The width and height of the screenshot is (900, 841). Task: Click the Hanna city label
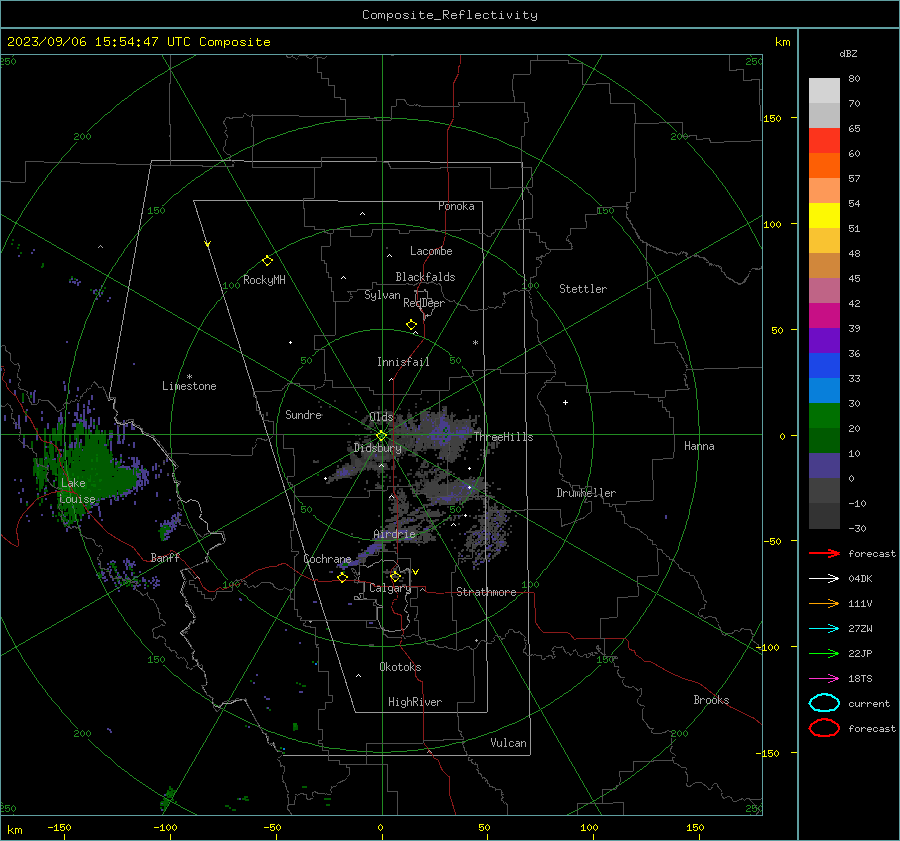click(699, 446)
